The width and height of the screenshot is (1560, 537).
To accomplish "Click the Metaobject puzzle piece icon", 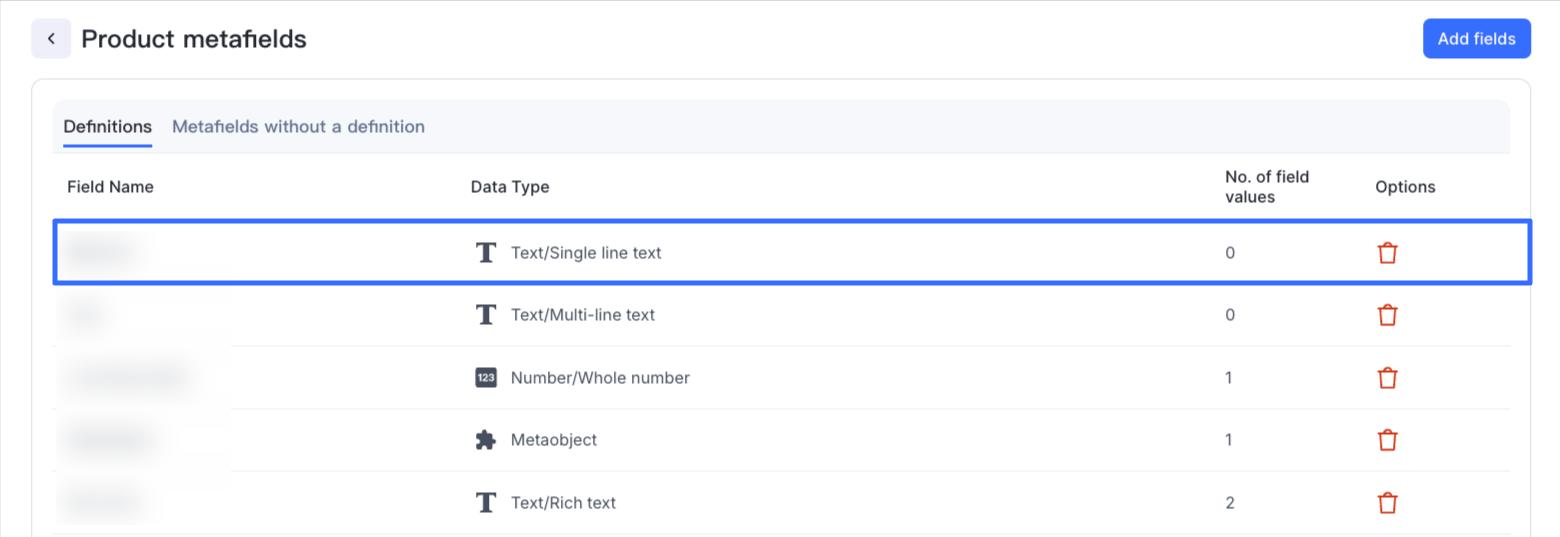I will pos(486,440).
